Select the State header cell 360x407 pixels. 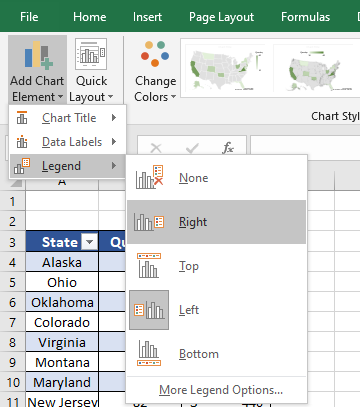62,242
